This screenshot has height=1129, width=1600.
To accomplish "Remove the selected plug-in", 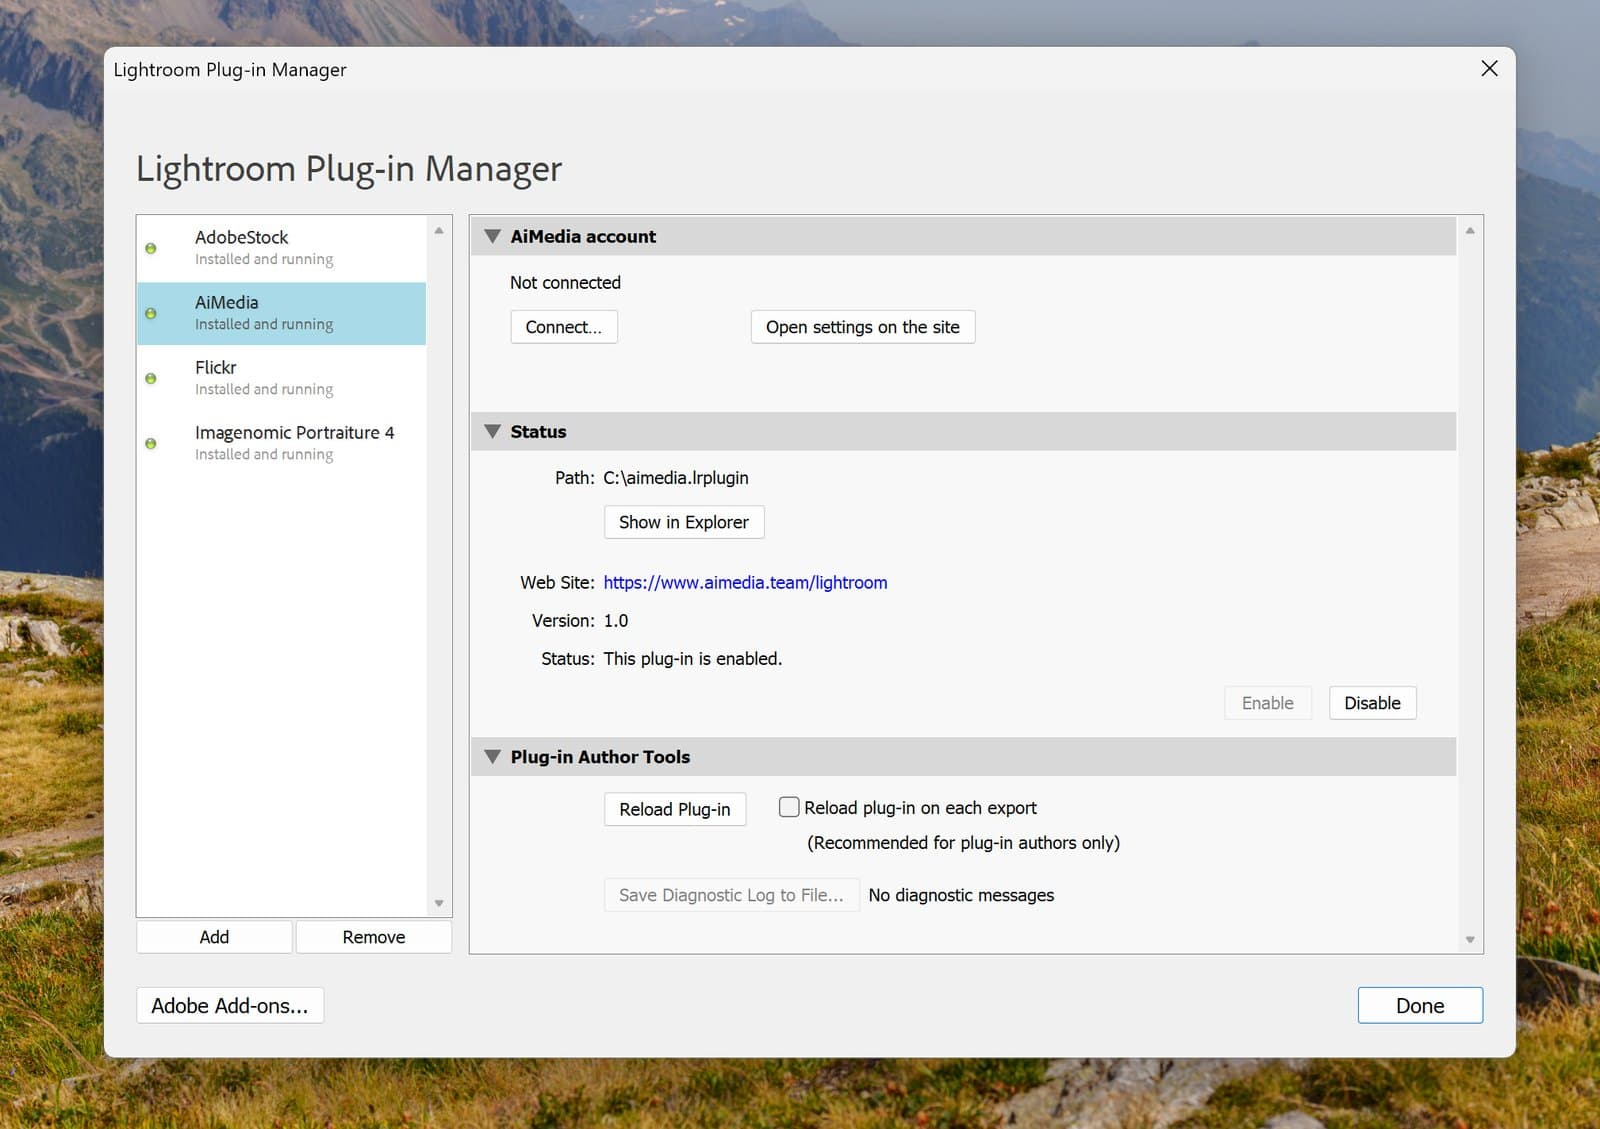I will 374,937.
